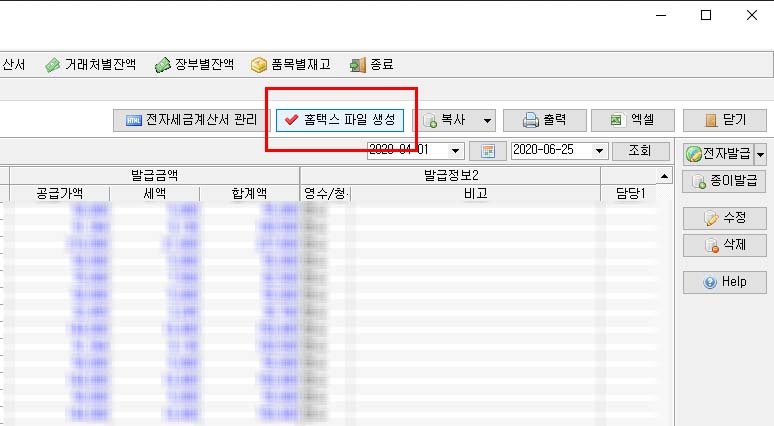Viewport: 774px width, 426px height.
Task: Click the 종이발급 button
Action: click(724, 182)
